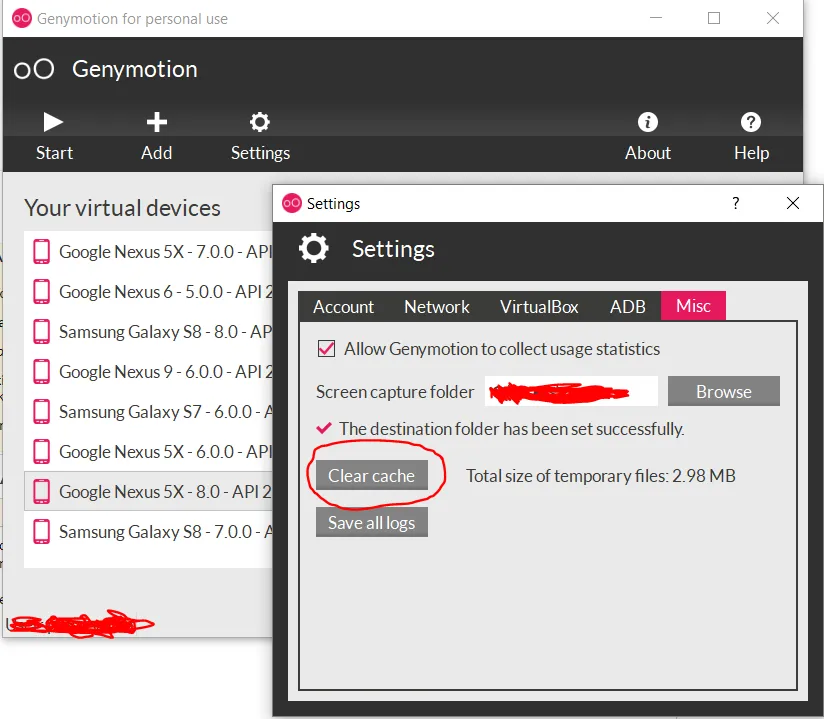Open the ADB tab

[627, 306]
